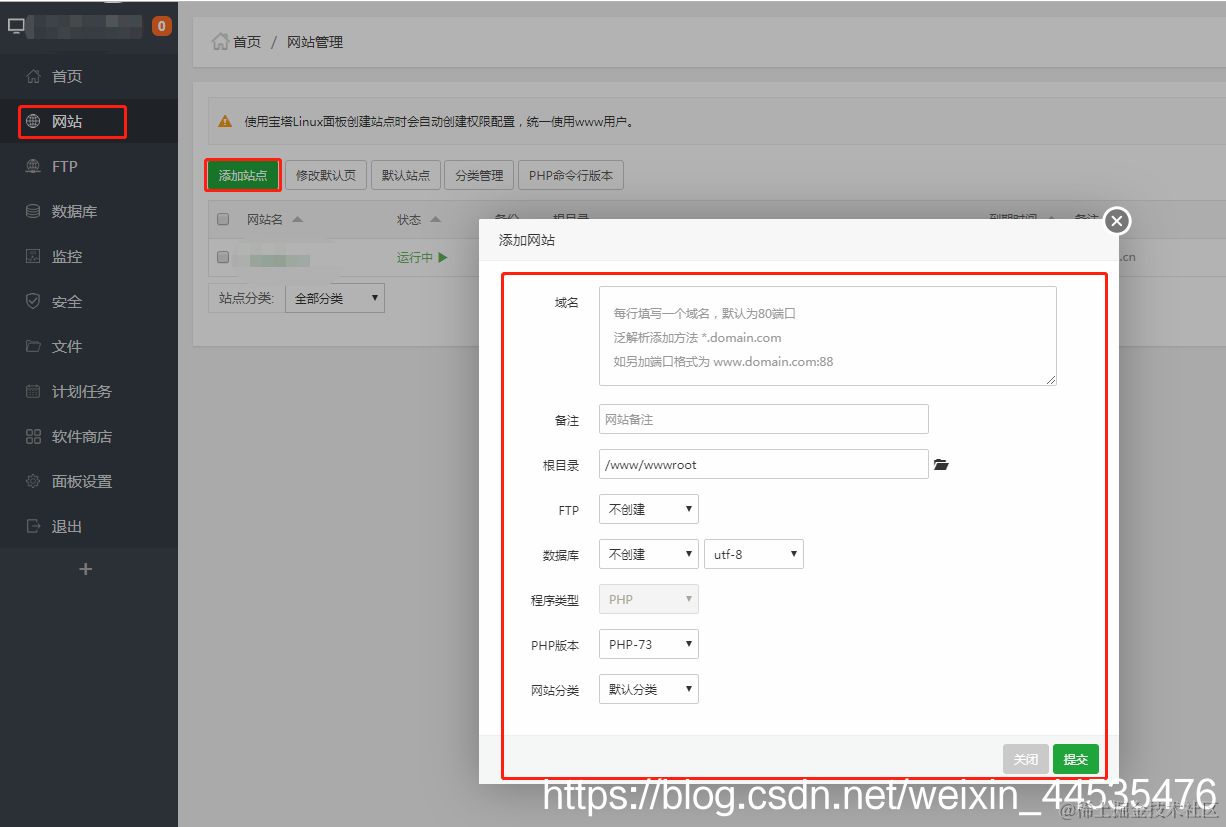Click the 监控 monitor icon
The width and height of the screenshot is (1226, 827).
pos(33,256)
